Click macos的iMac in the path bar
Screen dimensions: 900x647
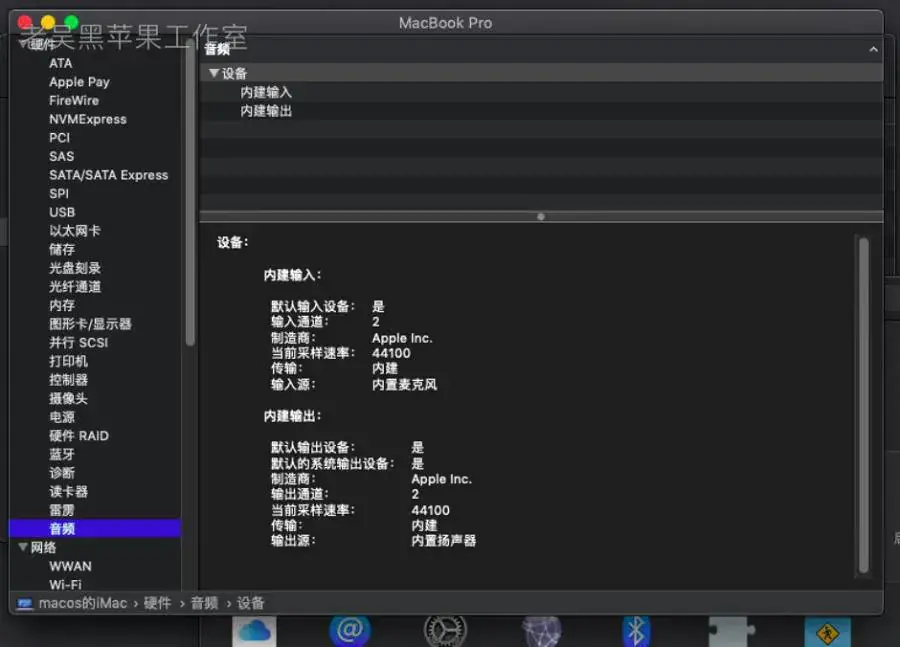(x=83, y=603)
